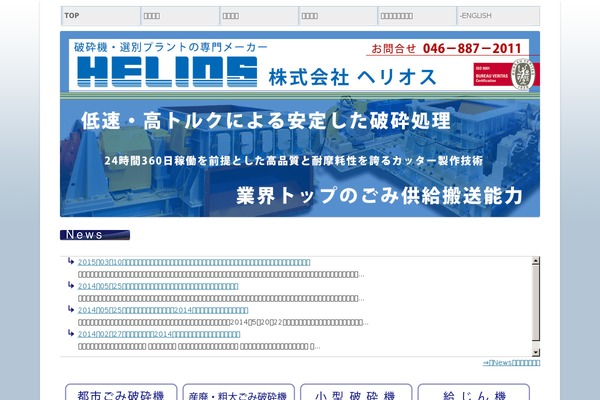
Task: Click the 046-887-2011 inquiry phone number
Action: (472, 49)
